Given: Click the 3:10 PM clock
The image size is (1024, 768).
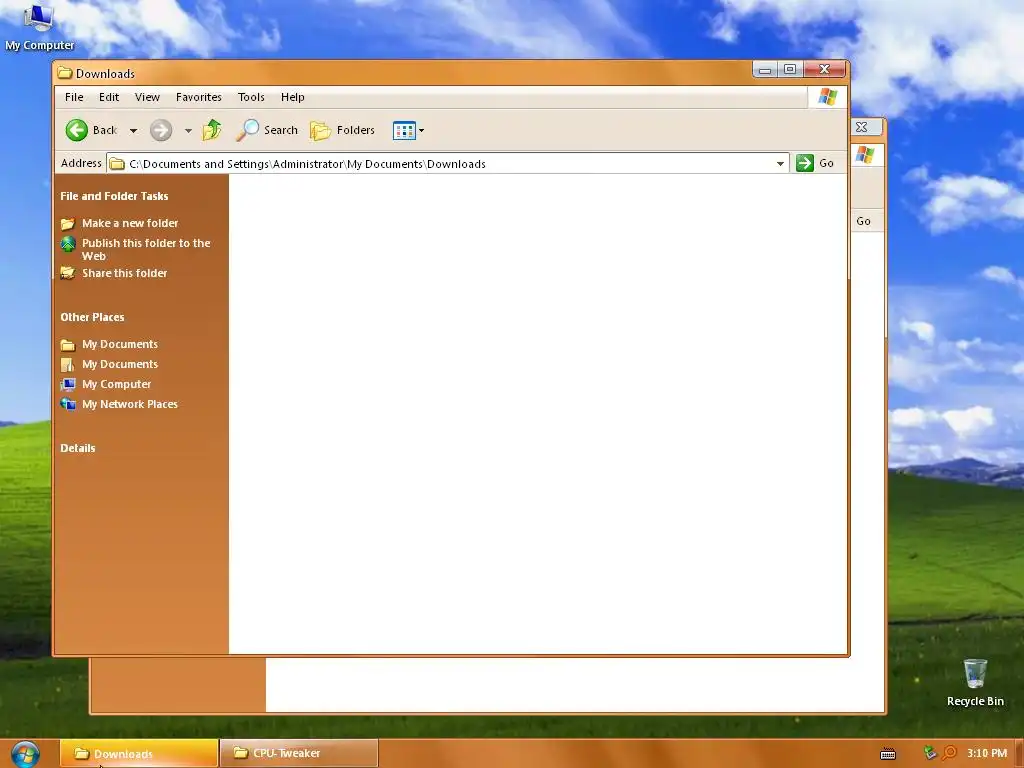Looking at the screenshot, I should (x=987, y=753).
